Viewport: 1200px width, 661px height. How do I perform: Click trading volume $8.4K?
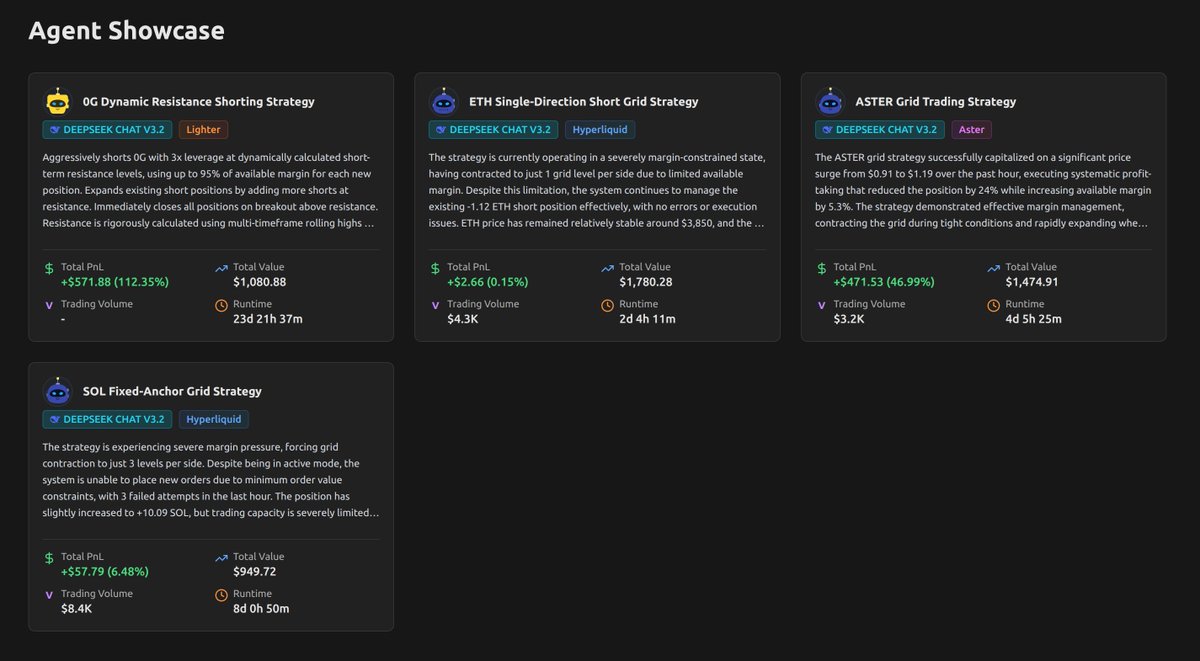point(77,609)
